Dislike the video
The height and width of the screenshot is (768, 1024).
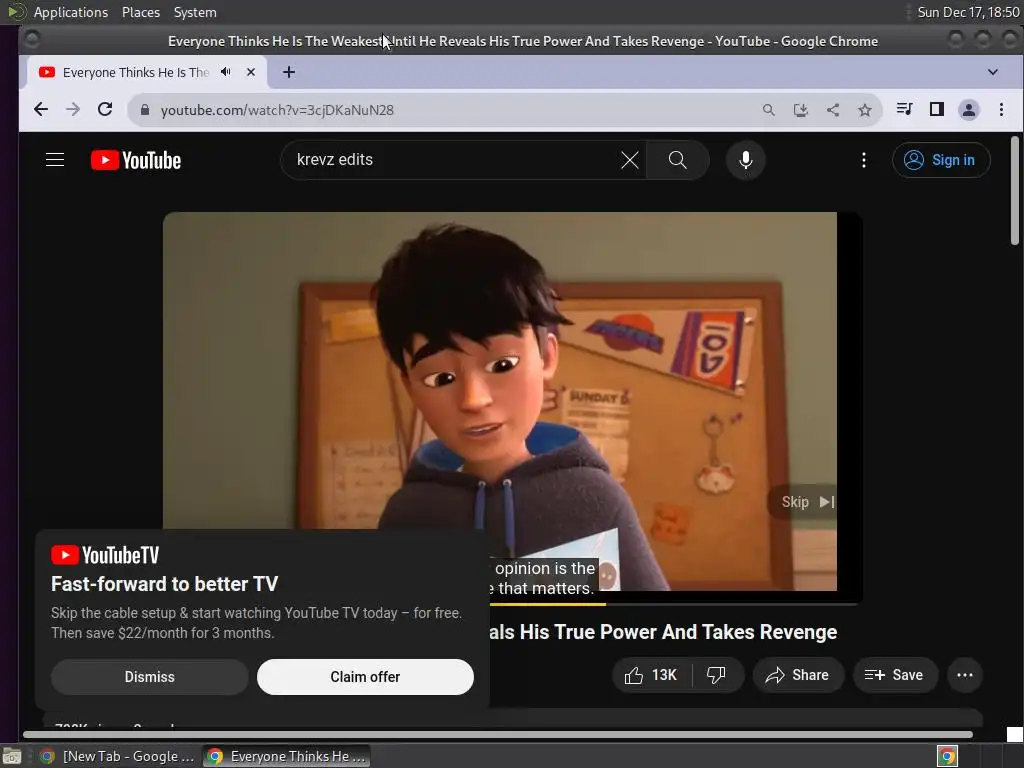coord(716,675)
